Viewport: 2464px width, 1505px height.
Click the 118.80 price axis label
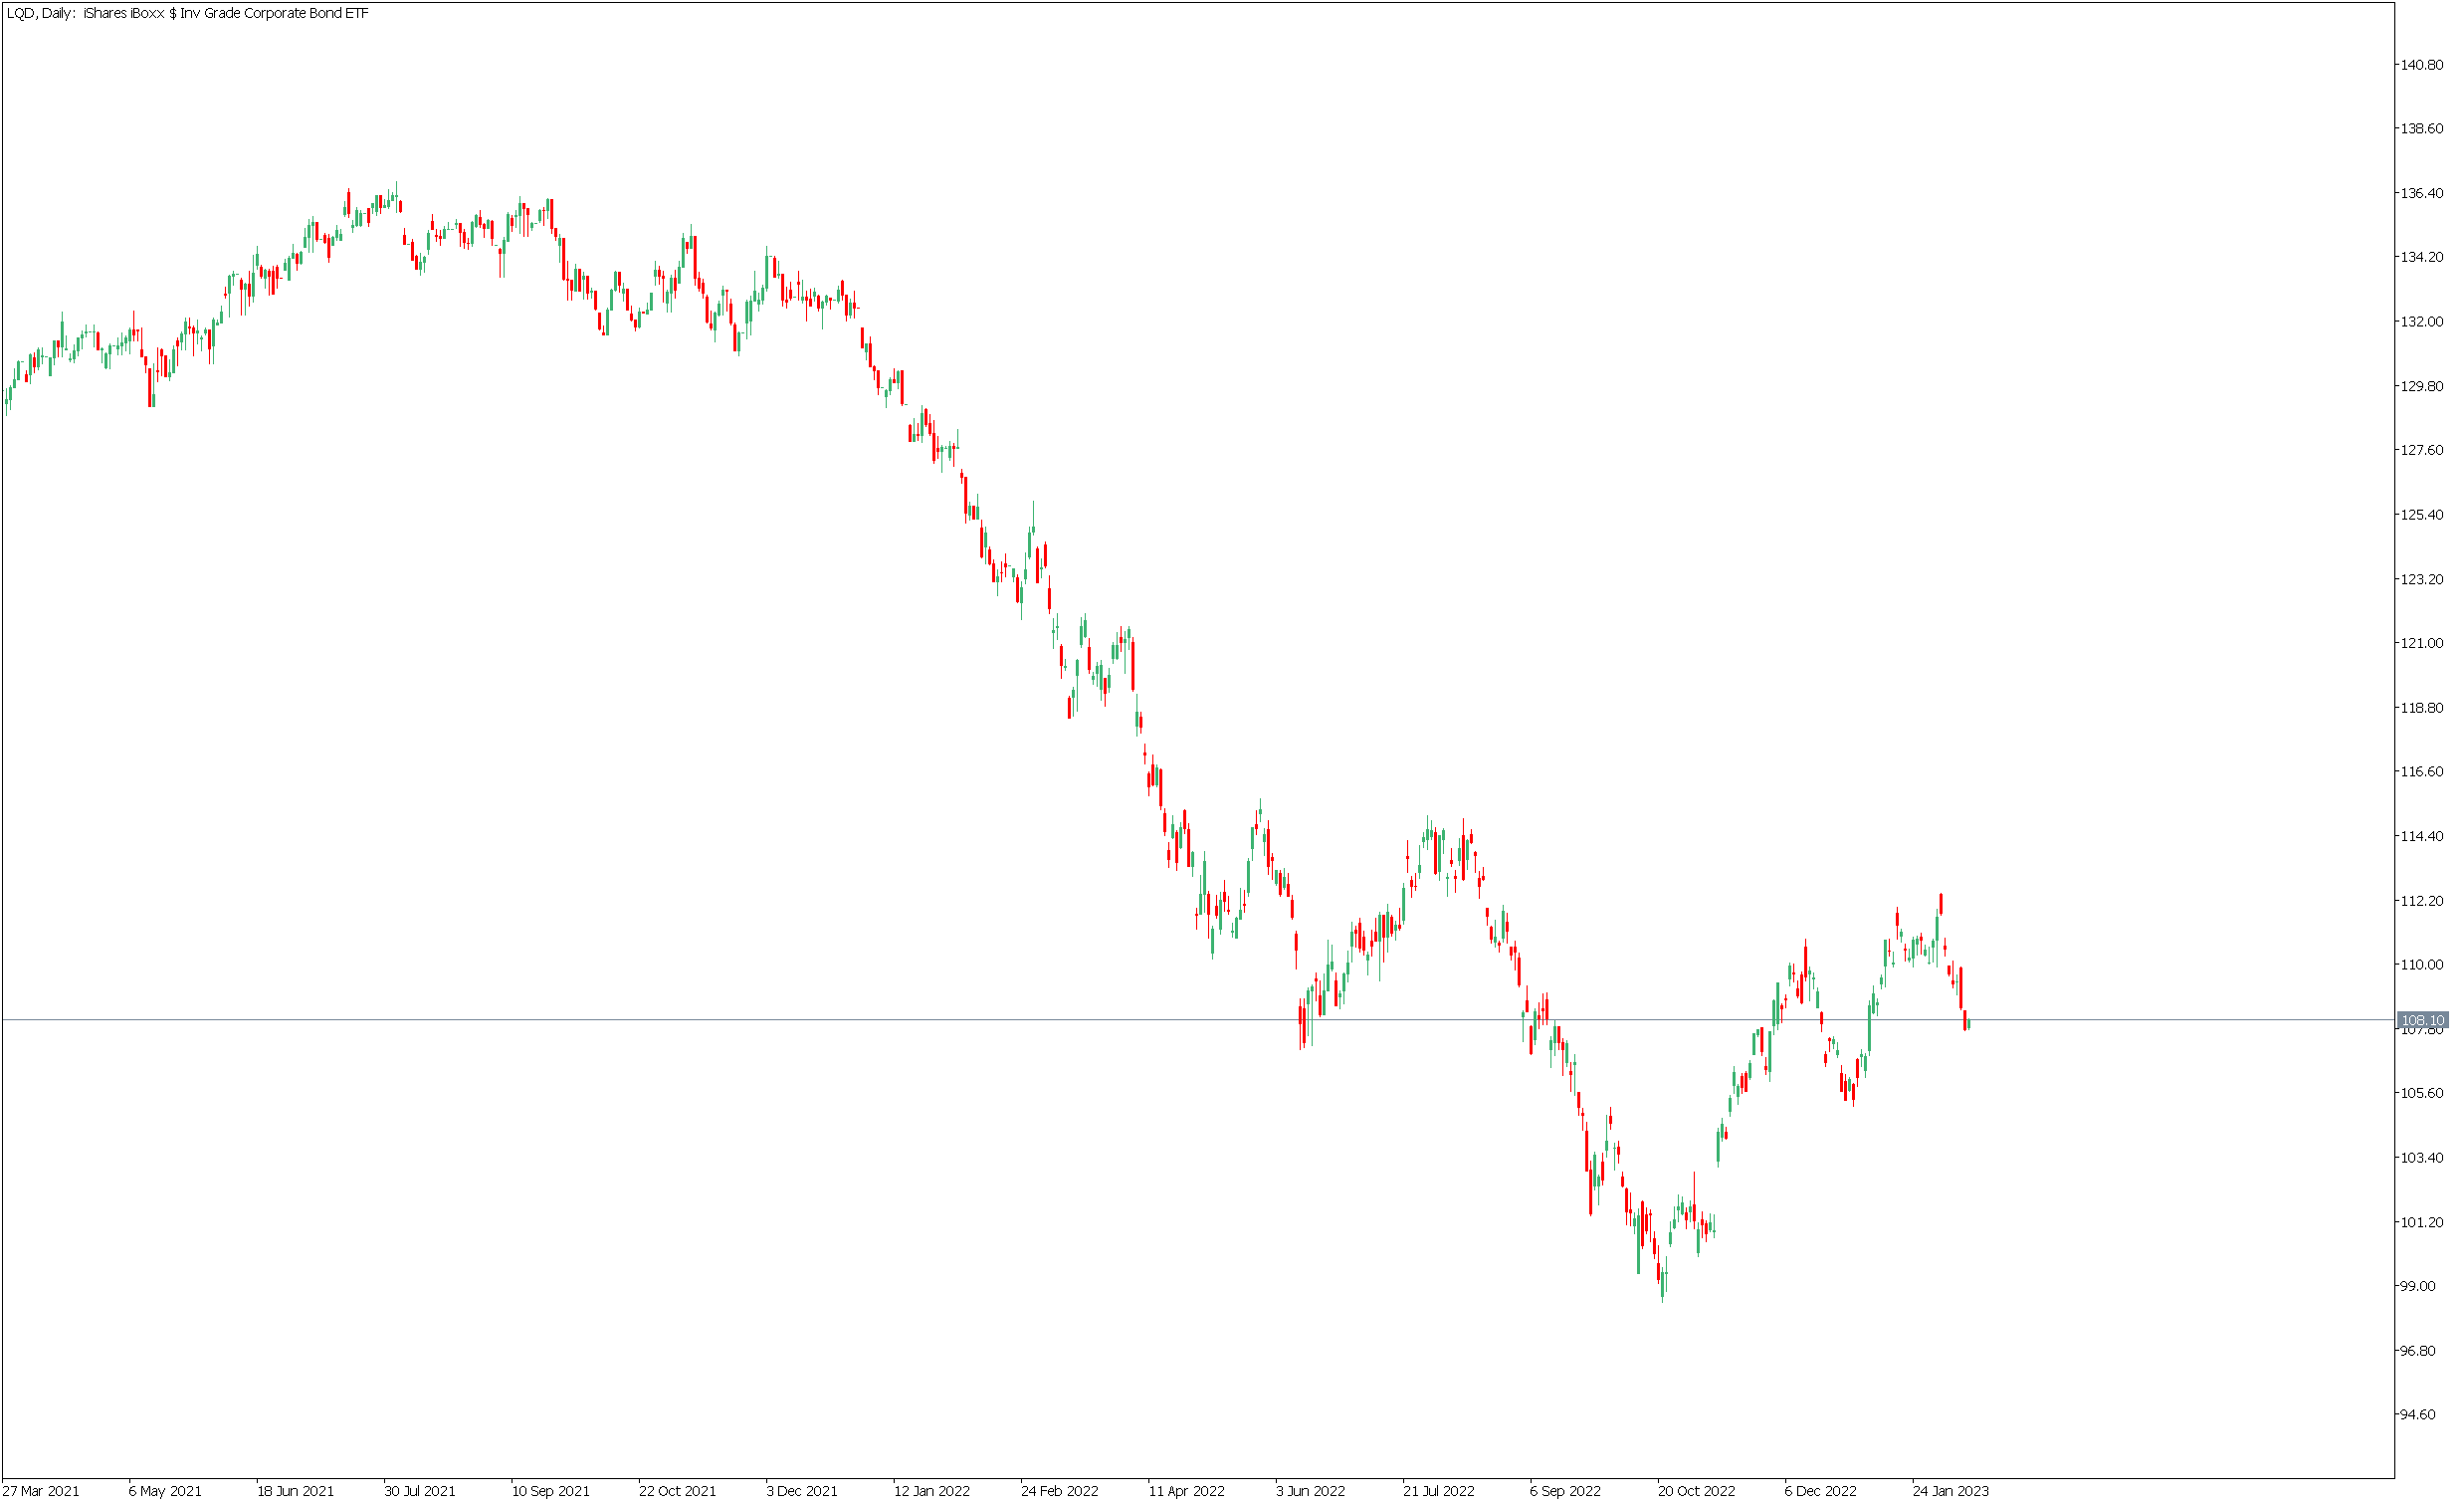[2422, 708]
